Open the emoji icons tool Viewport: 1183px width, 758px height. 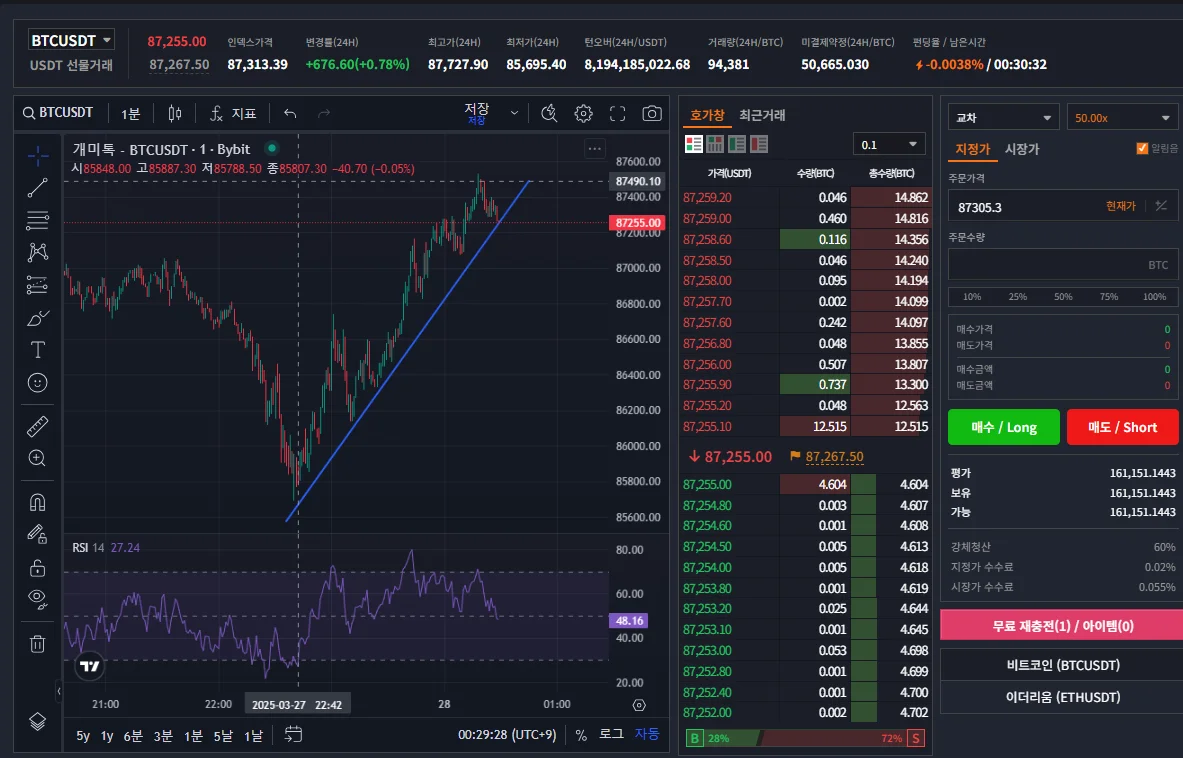pos(37,383)
